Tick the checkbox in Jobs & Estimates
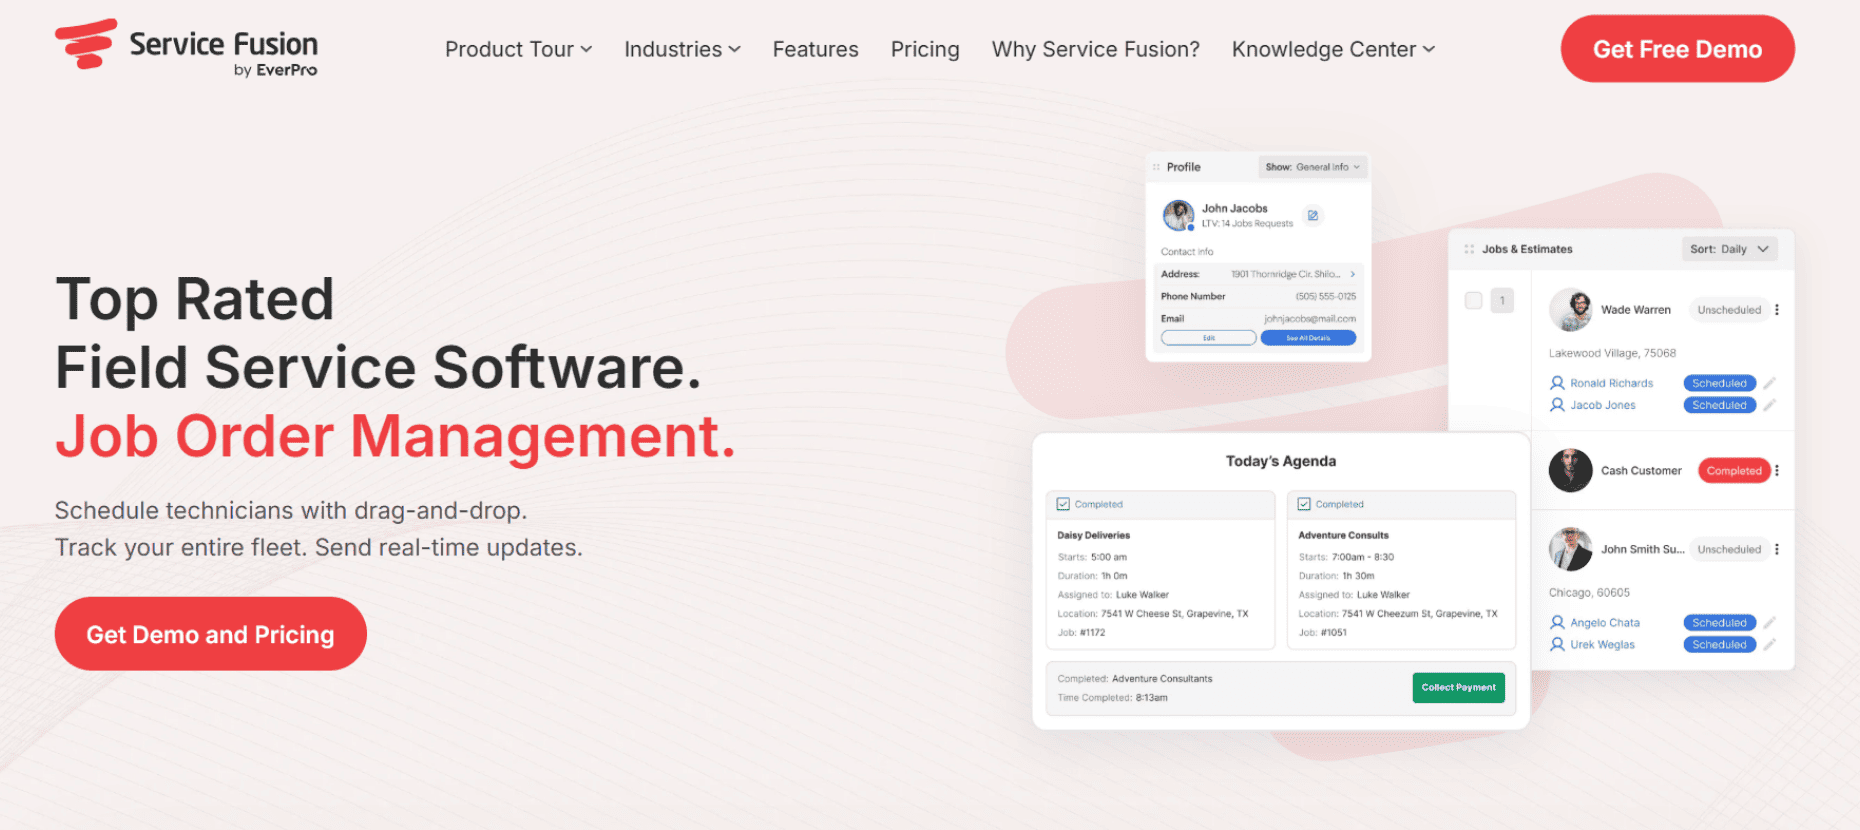1860x830 pixels. 1473,300
